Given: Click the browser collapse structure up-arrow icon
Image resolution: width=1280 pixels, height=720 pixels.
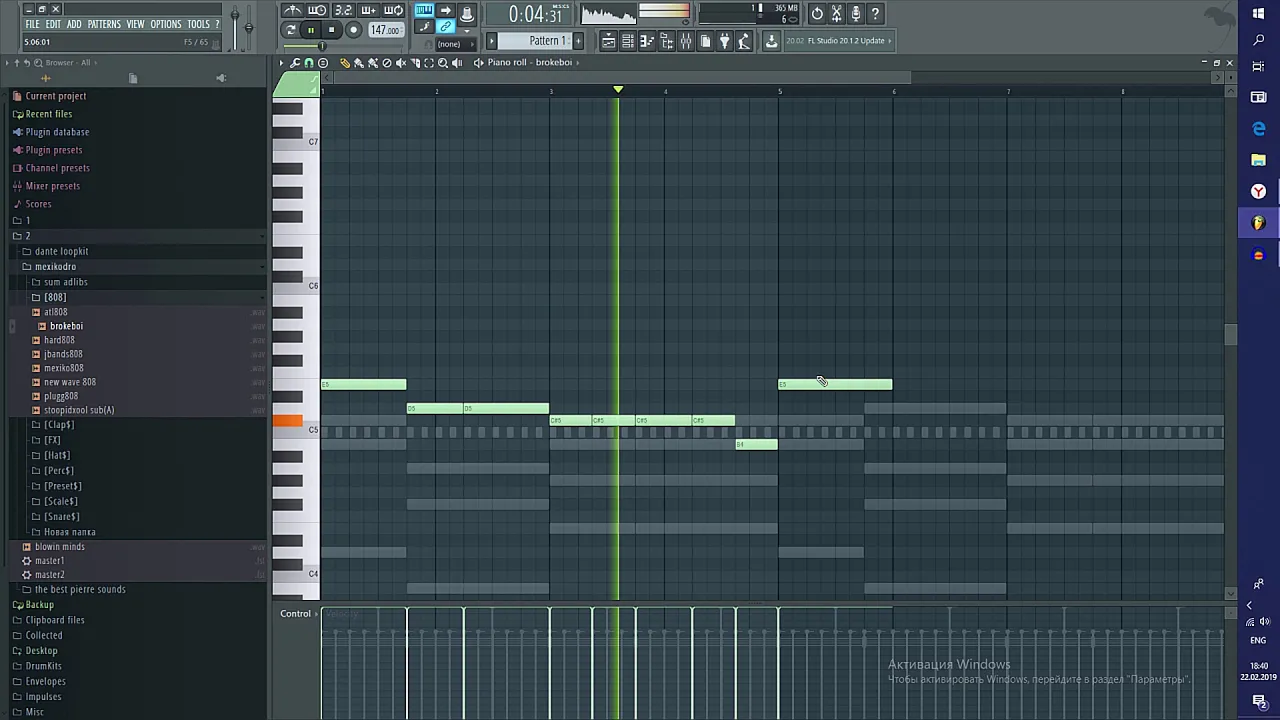Looking at the screenshot, I should click(16, 63).
